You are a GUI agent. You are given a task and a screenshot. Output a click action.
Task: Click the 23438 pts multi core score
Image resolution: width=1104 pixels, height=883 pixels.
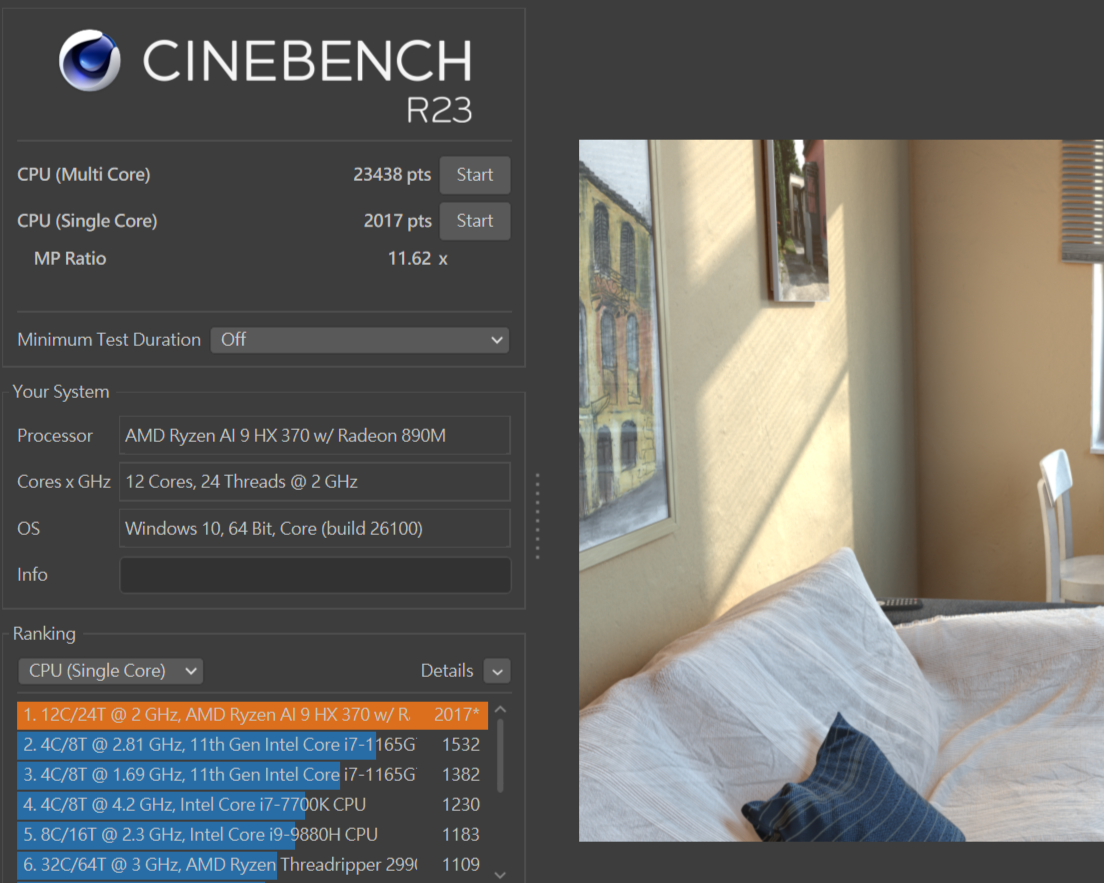tap(391, 175)
